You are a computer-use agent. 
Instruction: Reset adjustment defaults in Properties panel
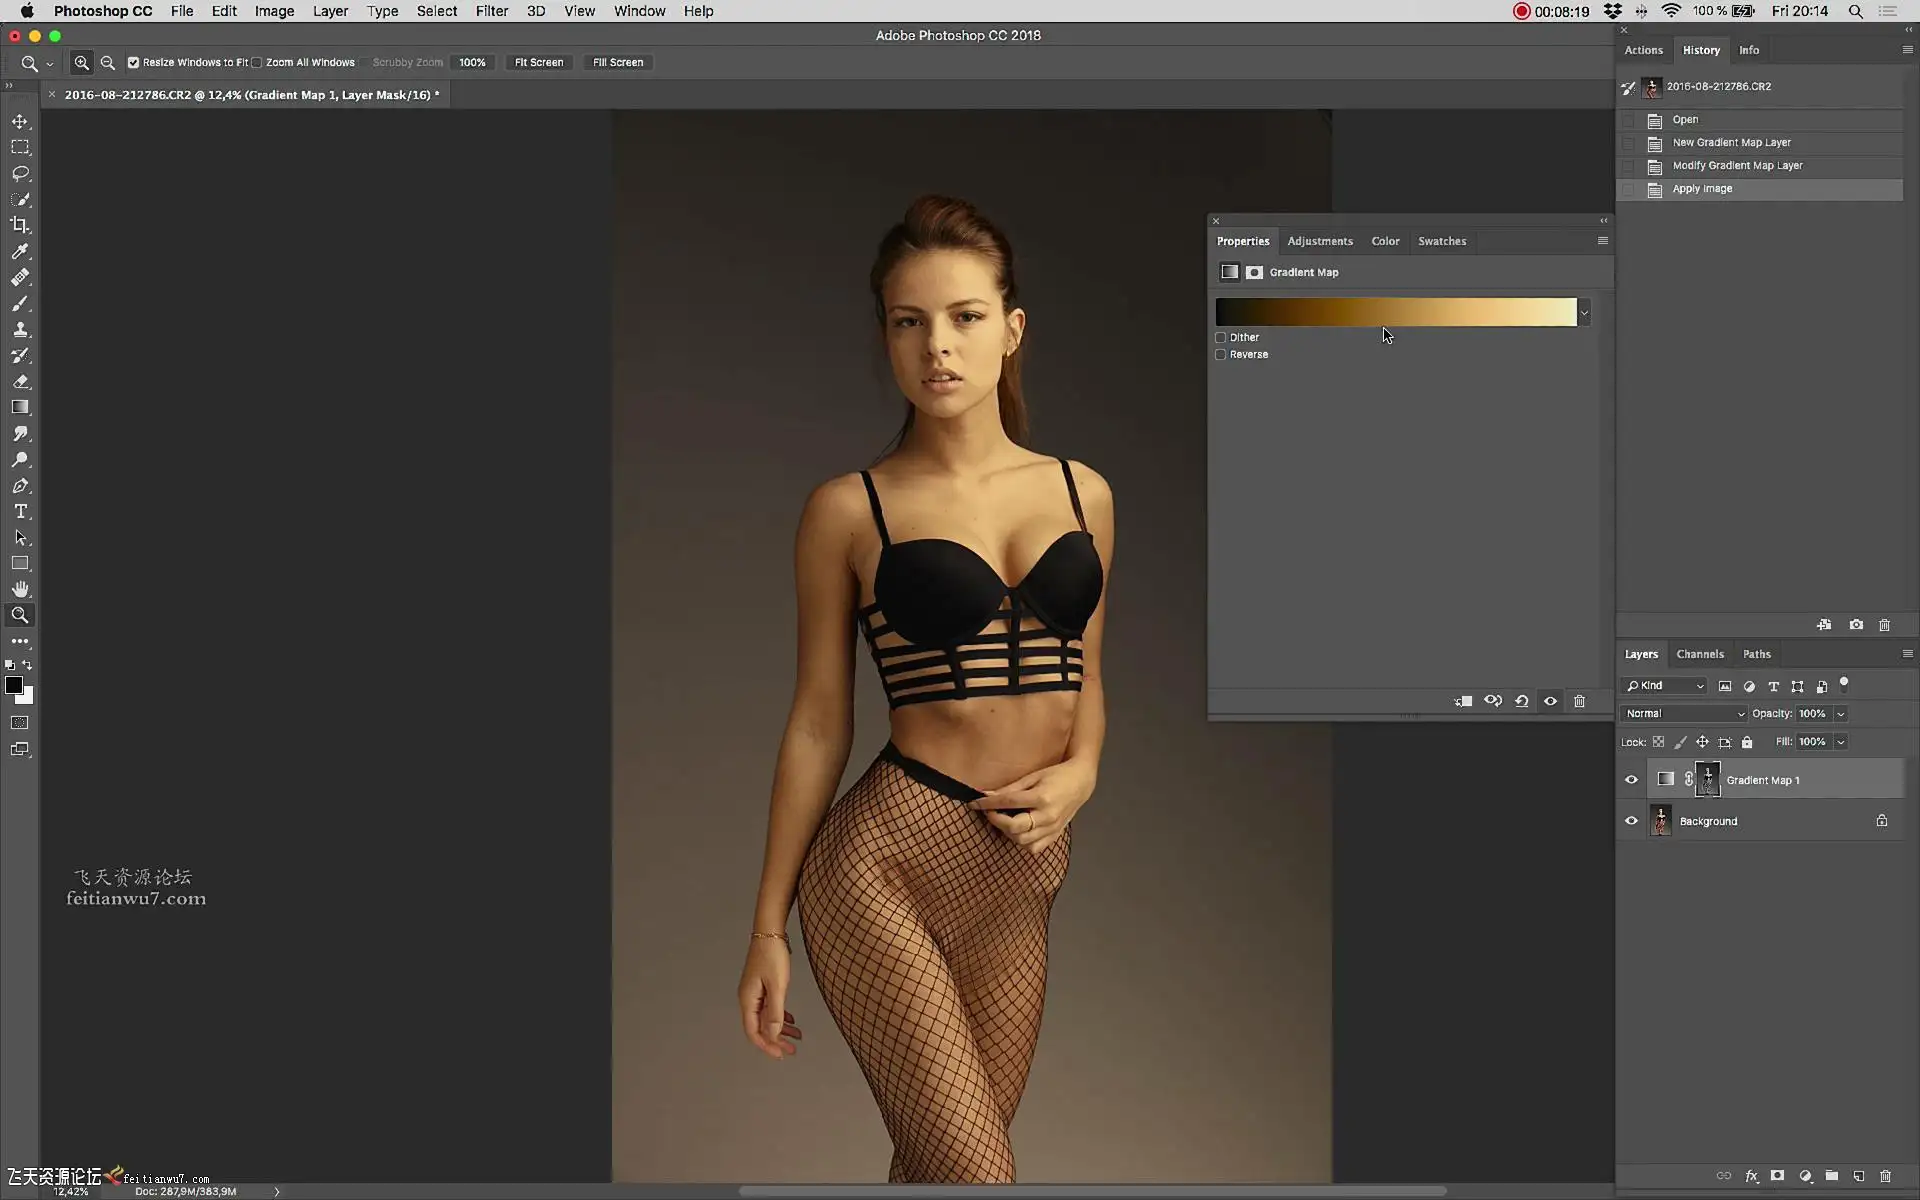(1521, 701)
